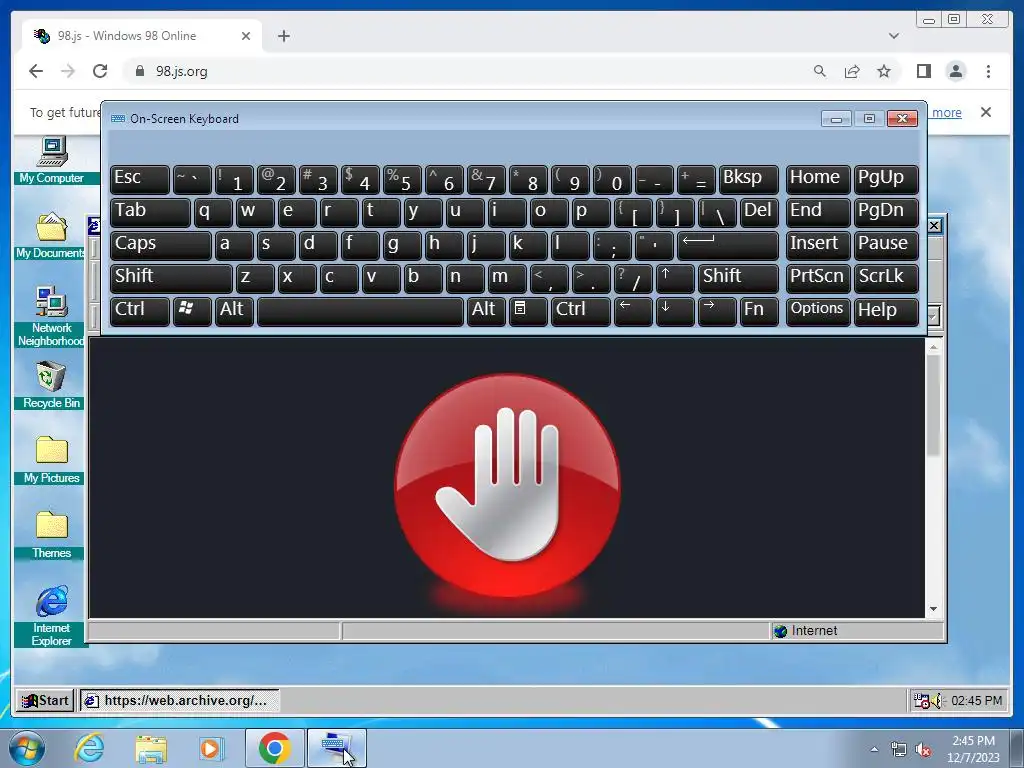The height and width of the screenshot is (768, 1024).
Task: Toggle Chrome side panel icon
Action: (923, 71)
